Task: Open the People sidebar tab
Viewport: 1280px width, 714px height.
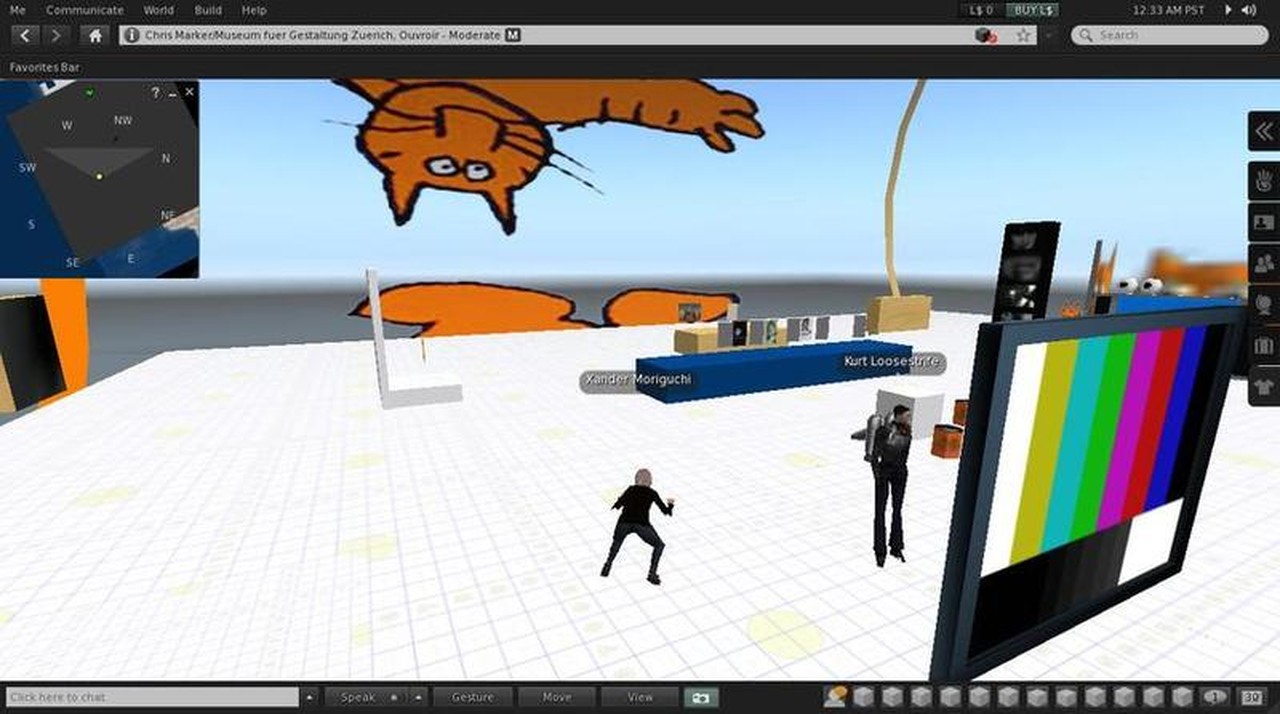Action: coord(1264,263)
